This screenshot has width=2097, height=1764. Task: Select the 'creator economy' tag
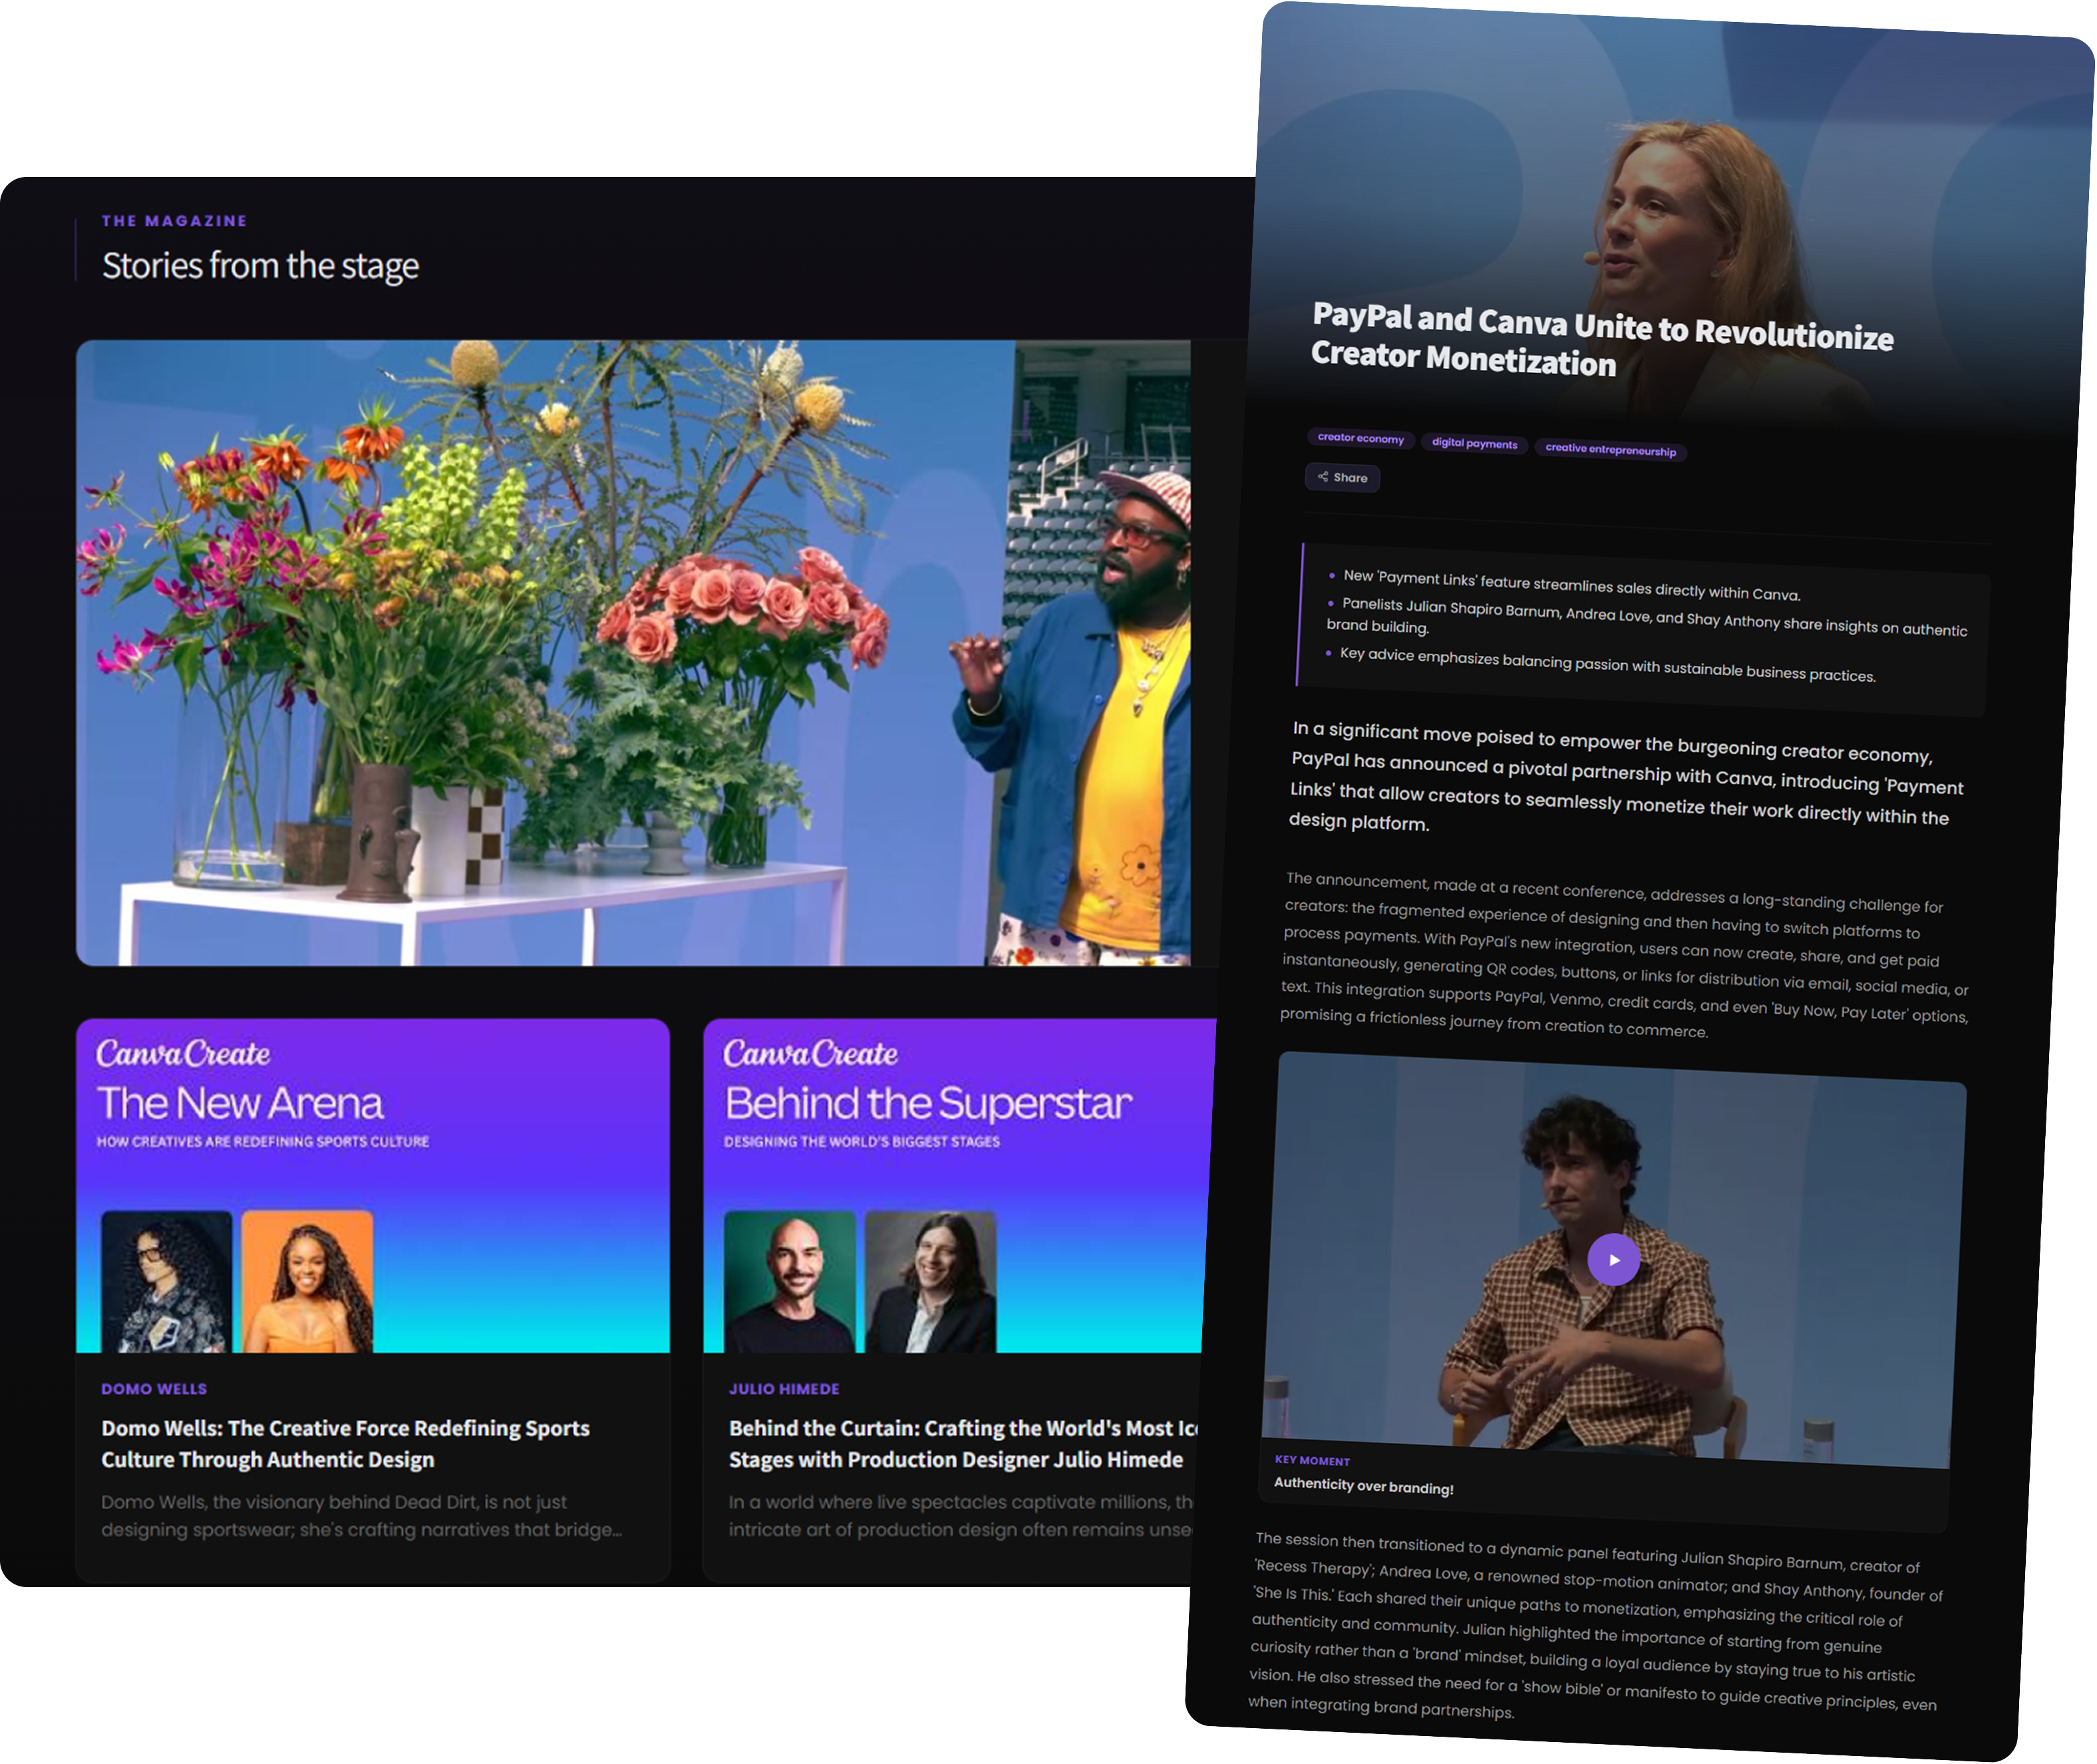[1361, 438]
